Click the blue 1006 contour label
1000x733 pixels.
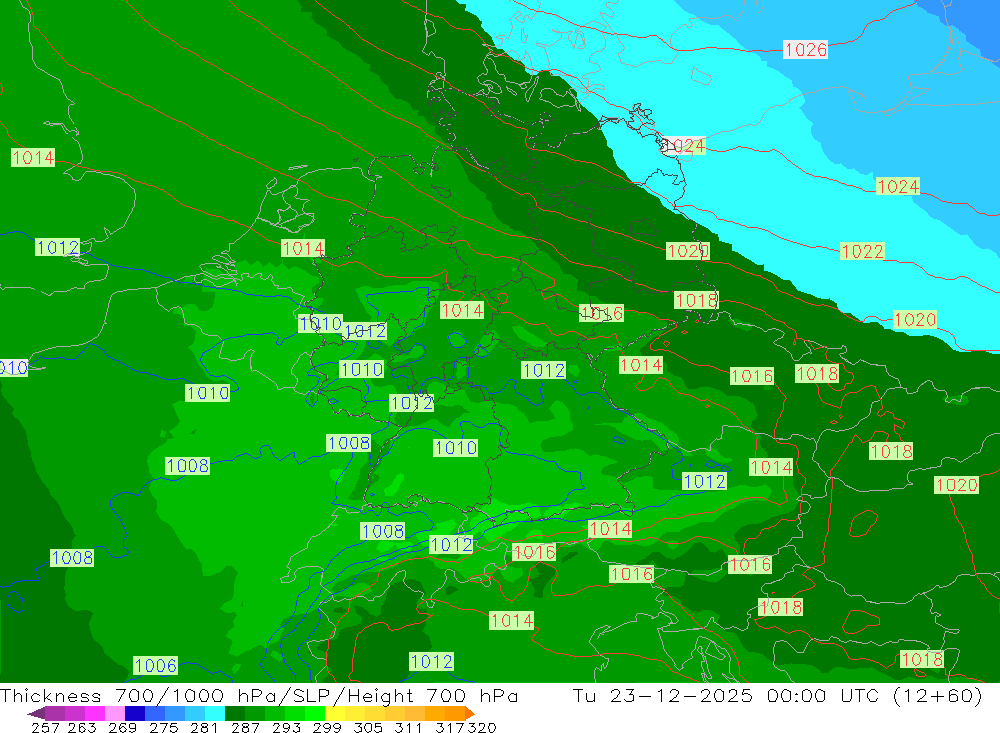pos(156,666)
